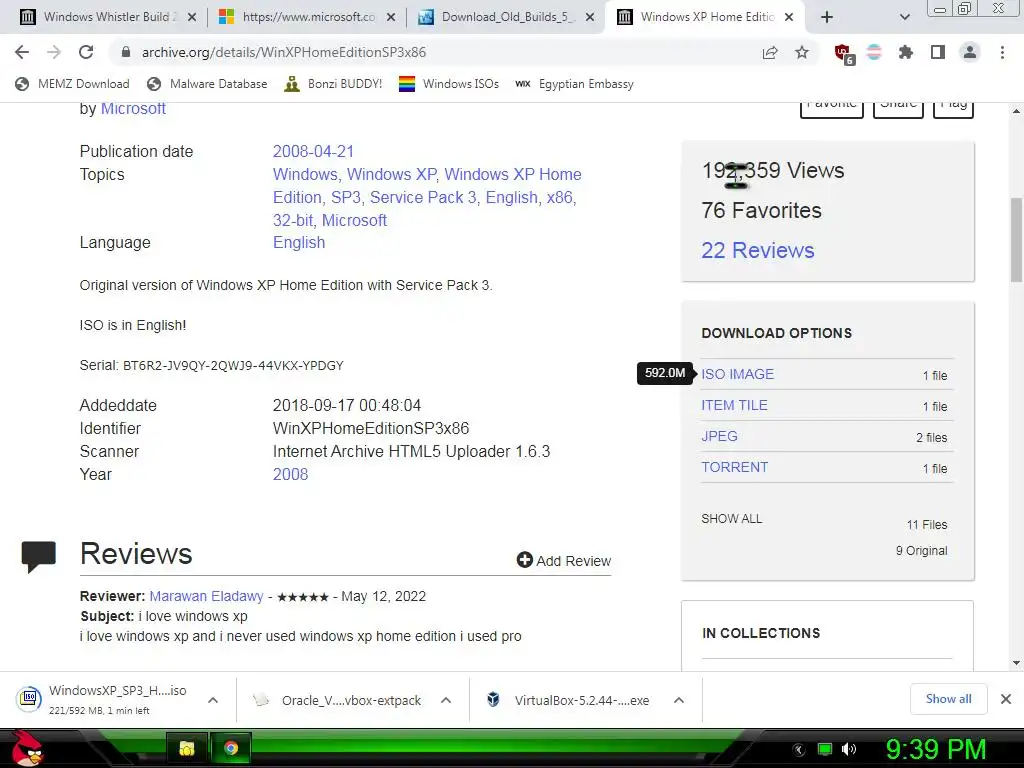Close the downloads bar
The width and height of the screenshot is (1024, 768).
[1006, 699]
